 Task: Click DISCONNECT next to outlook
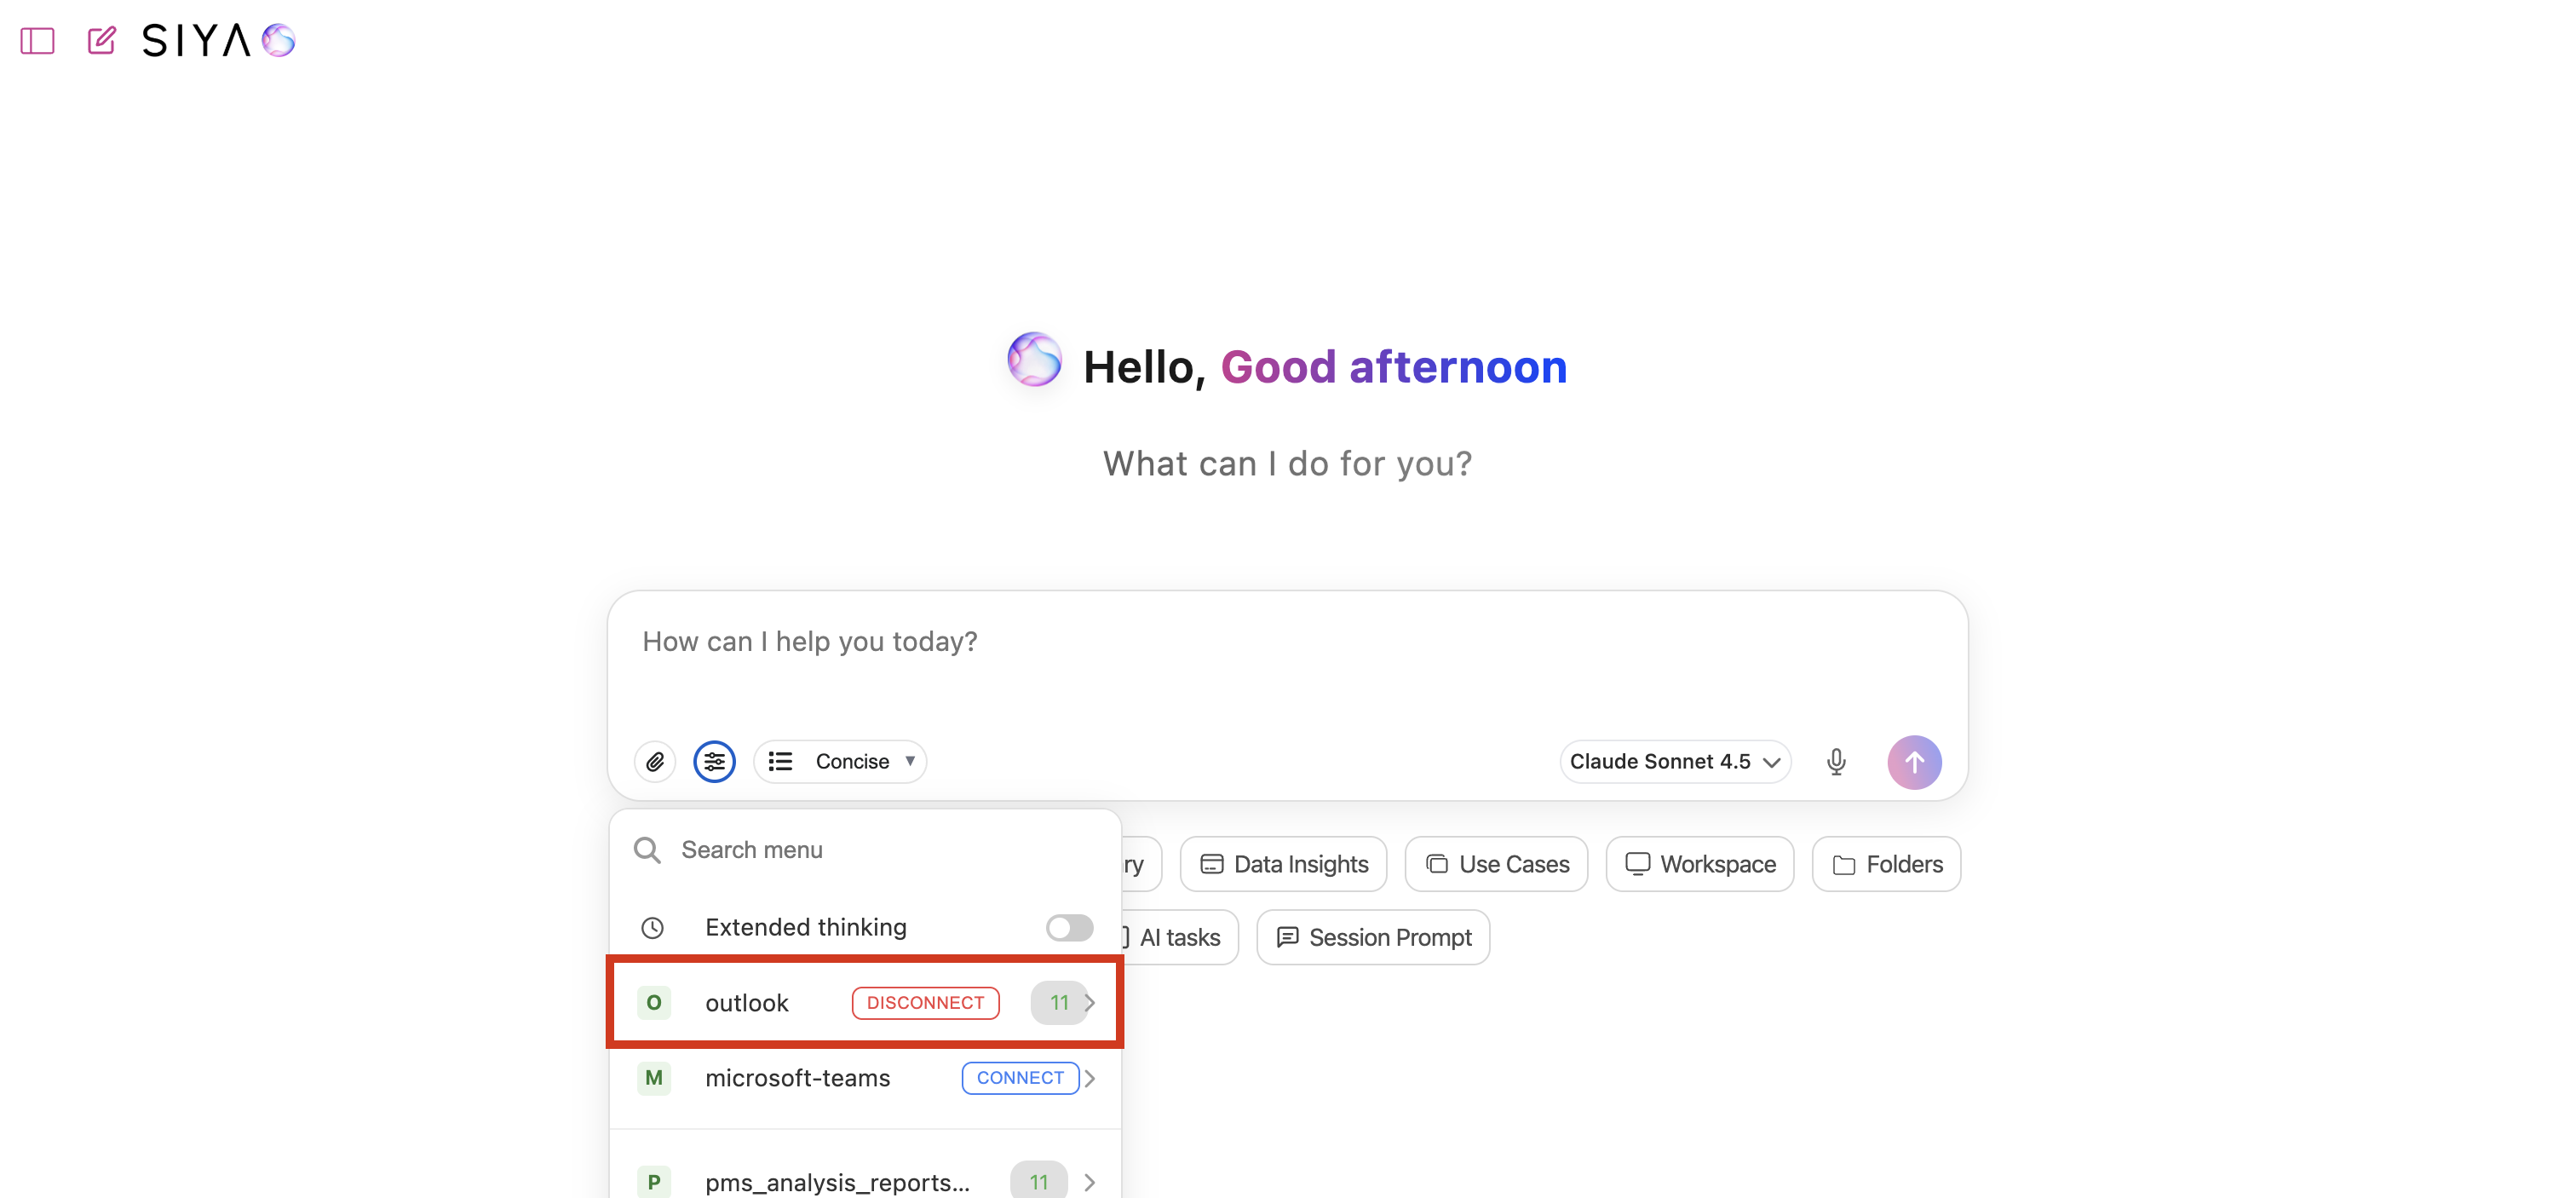pyautogui.click(x=925, y=1002)
